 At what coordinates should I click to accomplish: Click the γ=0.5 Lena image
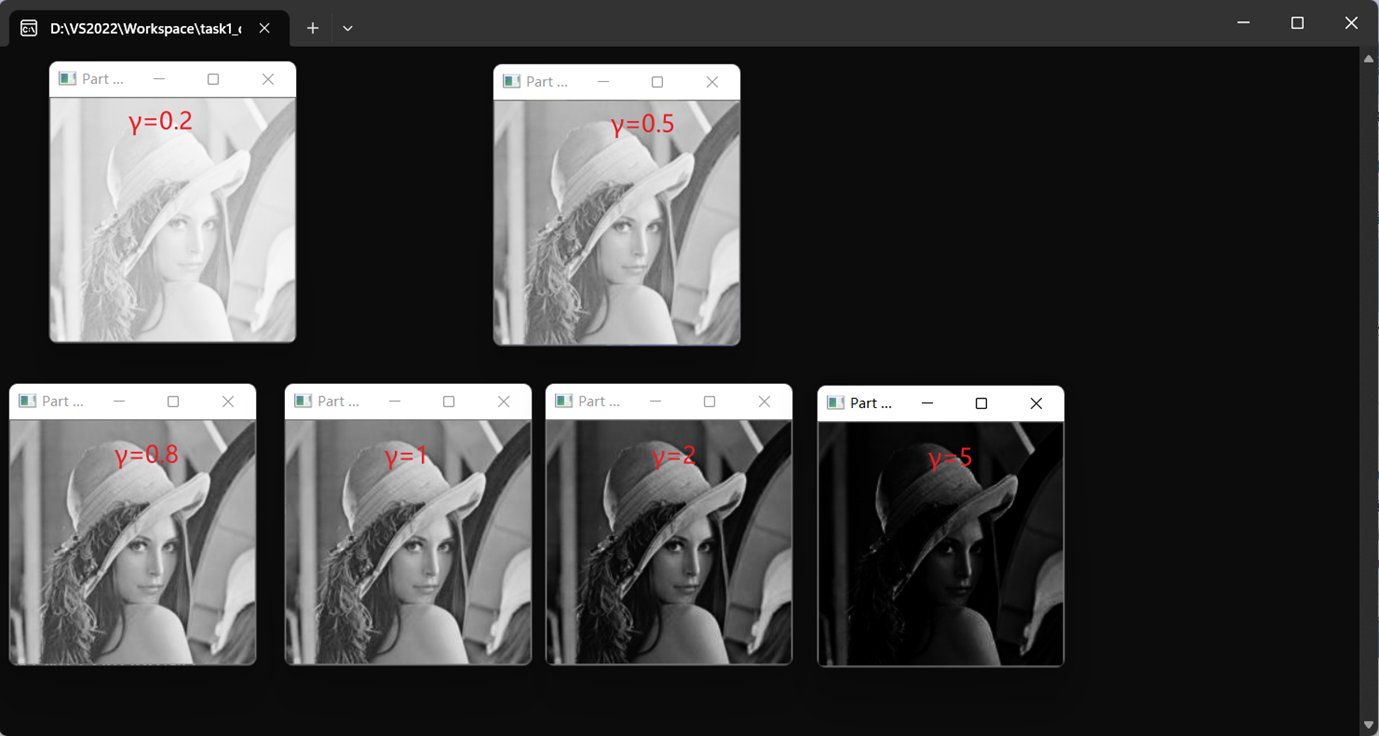pyautogui.click(x=617, y=222)
